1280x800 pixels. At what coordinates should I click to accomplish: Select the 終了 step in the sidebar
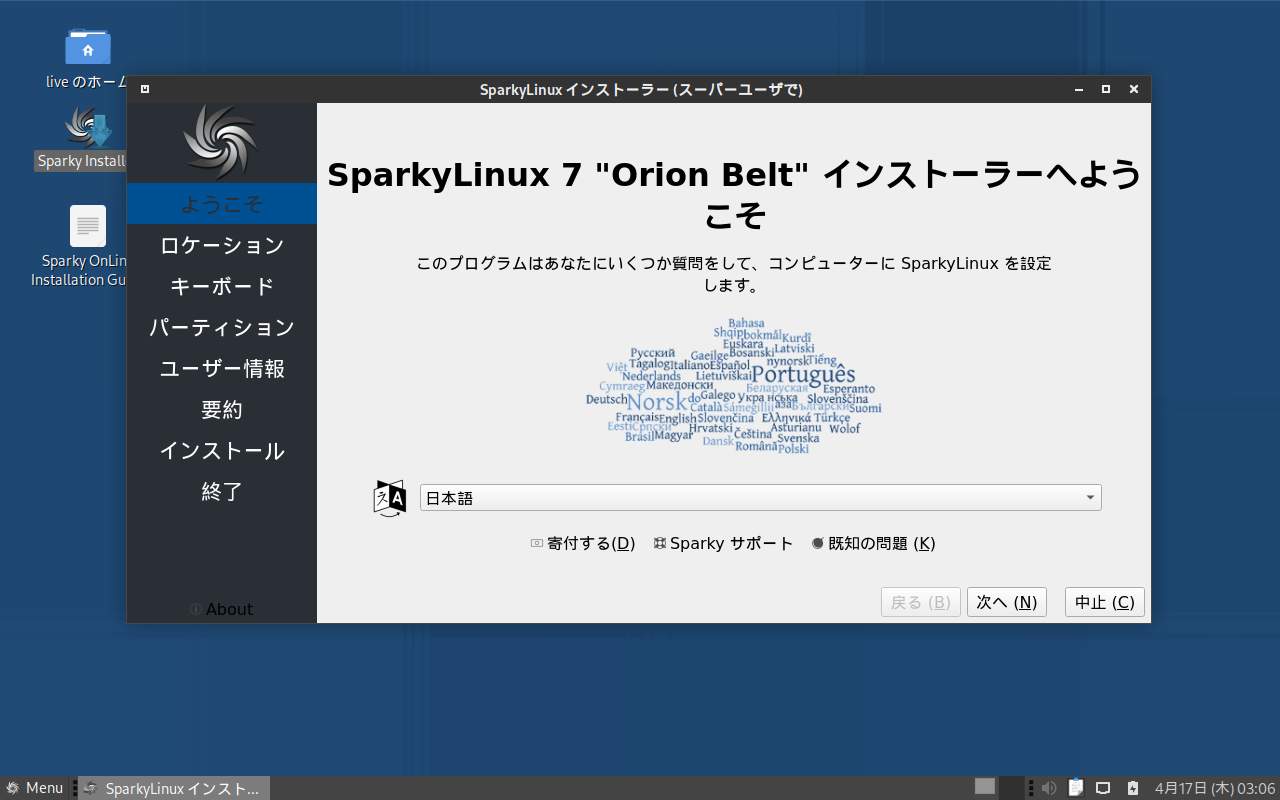222,491
